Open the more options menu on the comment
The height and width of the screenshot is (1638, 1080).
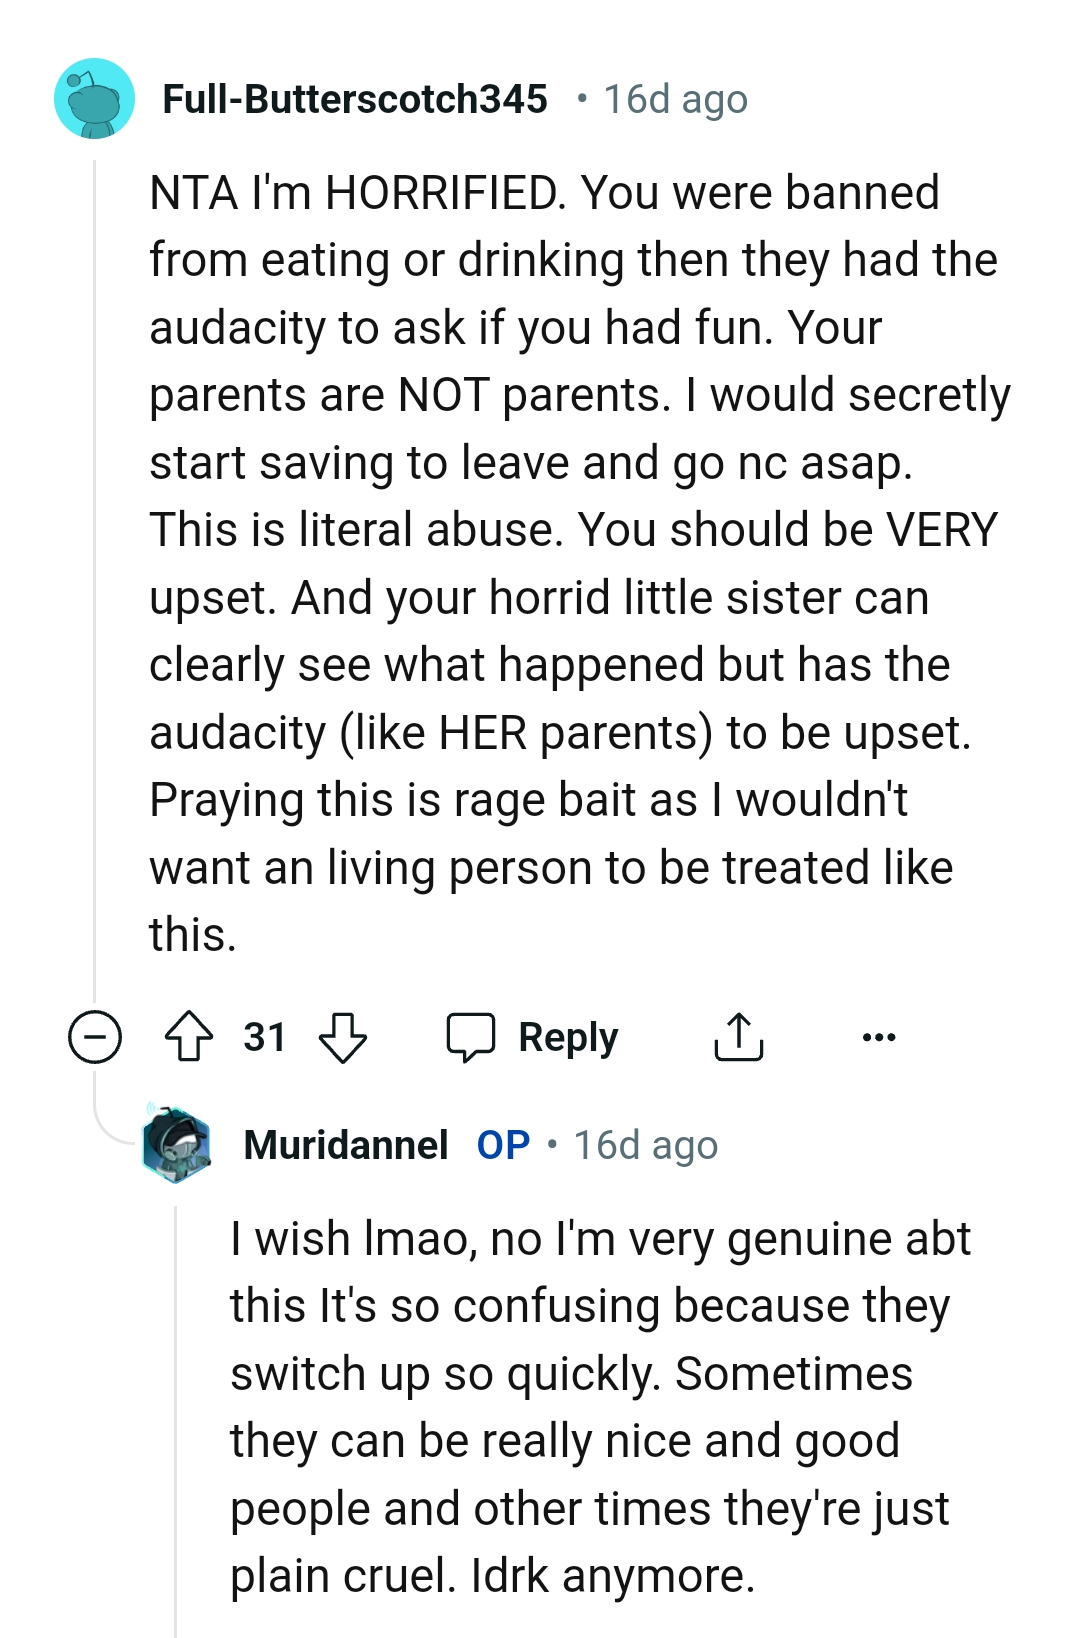878,1038
